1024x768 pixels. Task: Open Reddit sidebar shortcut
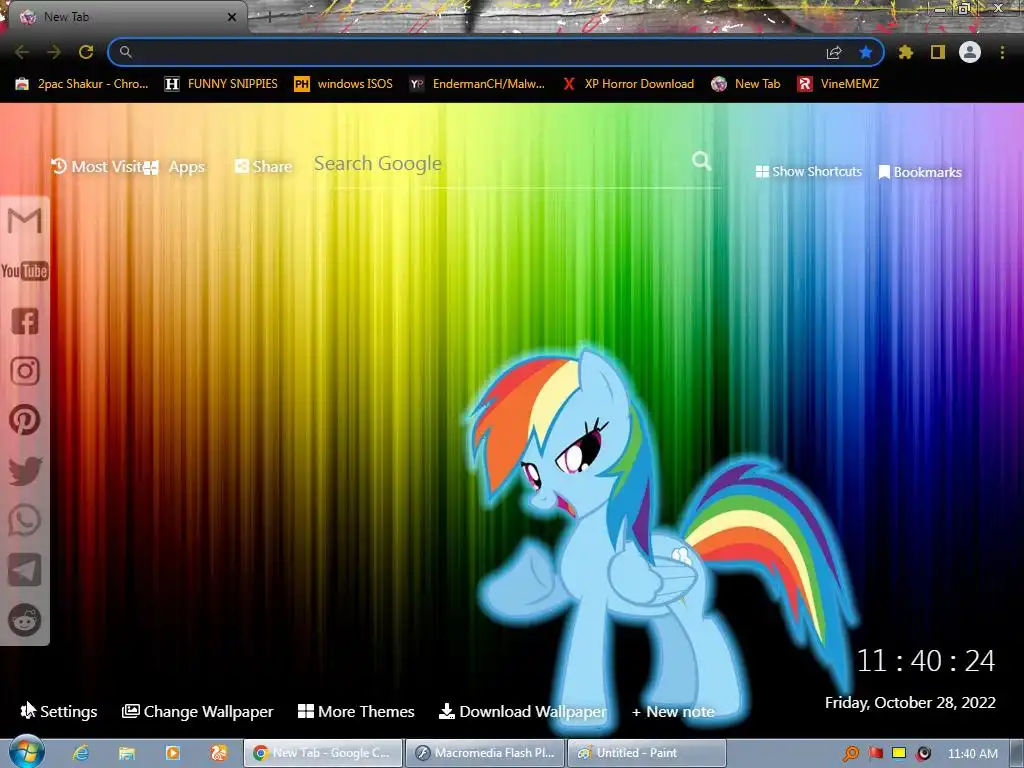pos(25,620)
